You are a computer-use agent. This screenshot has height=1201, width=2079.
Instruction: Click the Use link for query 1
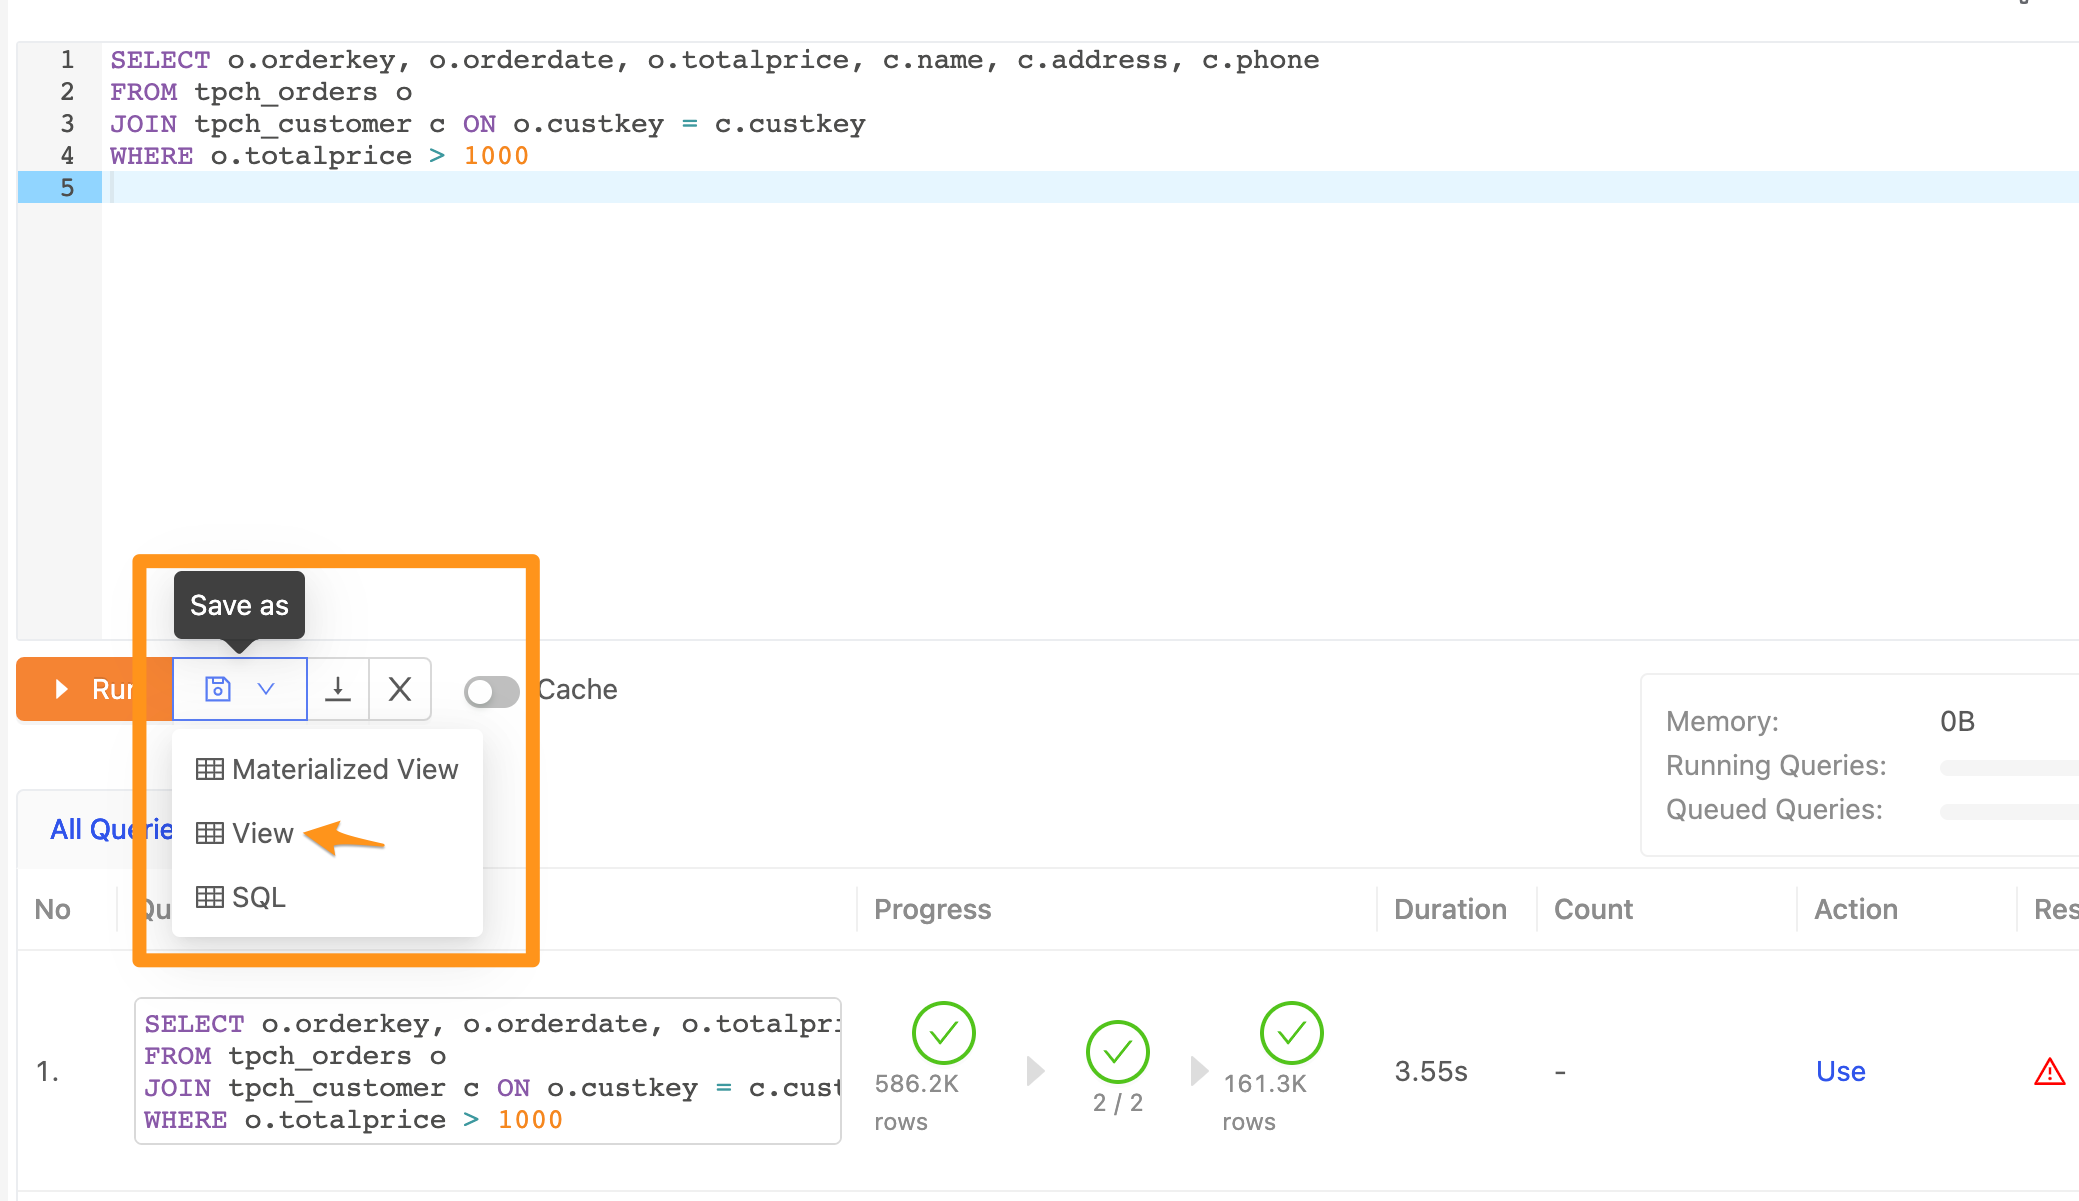pyautogui.click(x=1840, y=1071)
